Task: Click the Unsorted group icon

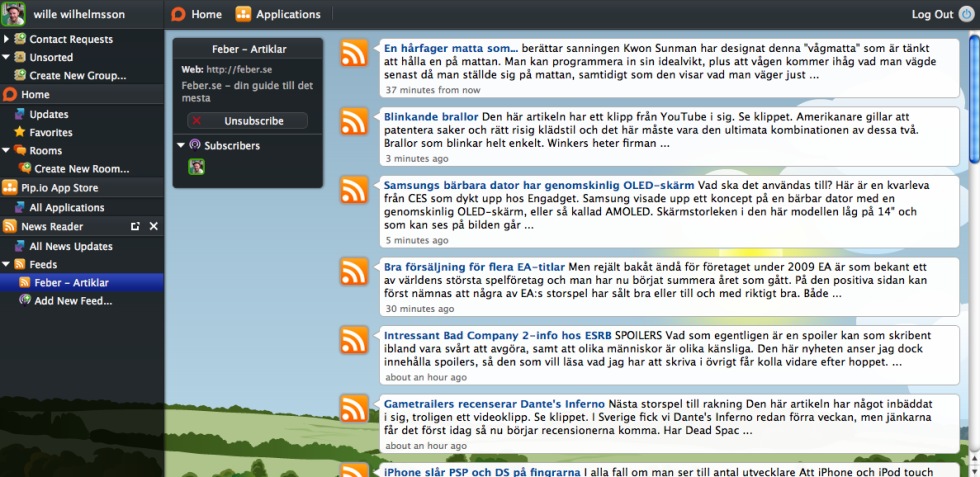Action: (x=20, y=57)
